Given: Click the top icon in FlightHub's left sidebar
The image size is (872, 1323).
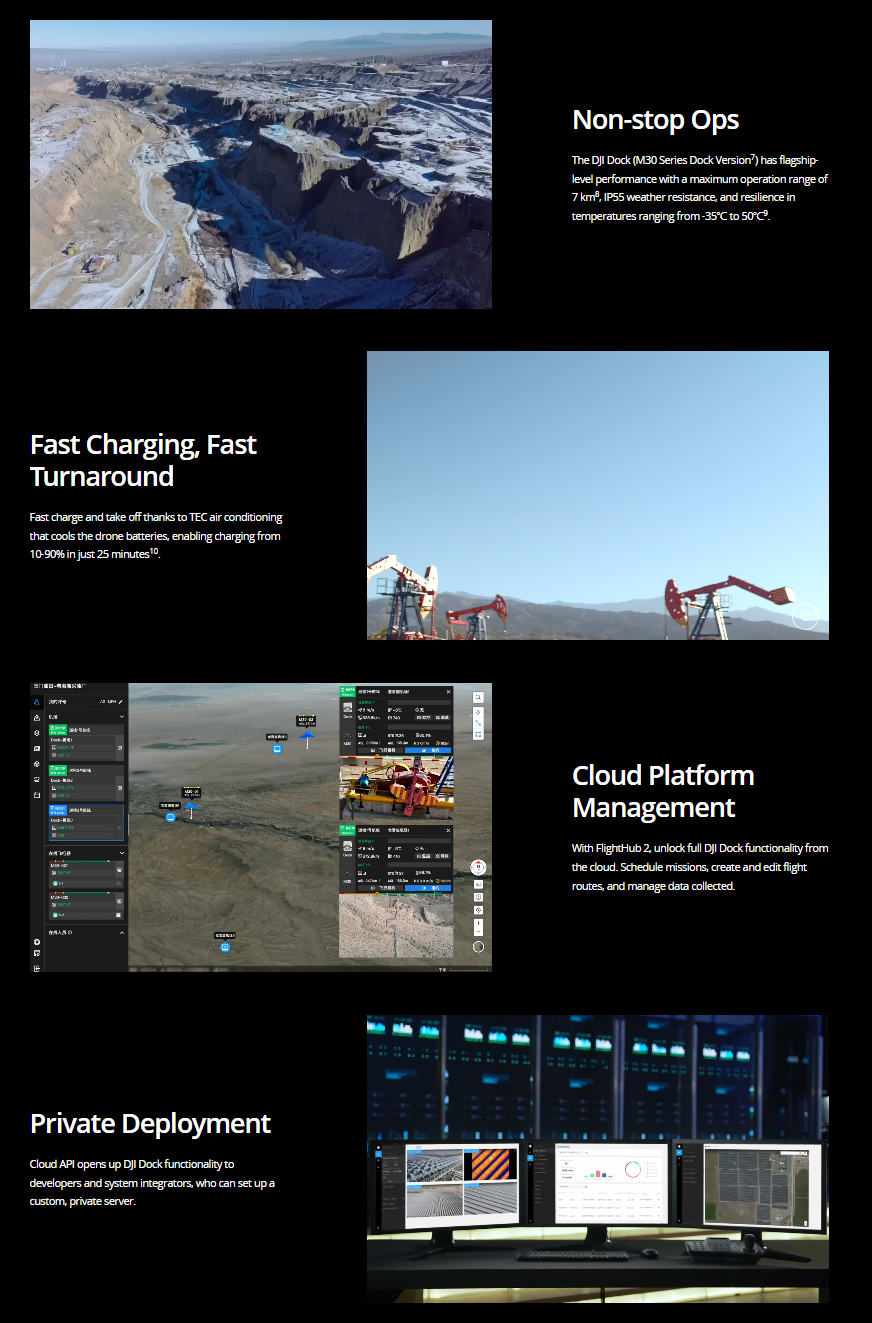Looking at the screenshot, I should click(37, 702).
